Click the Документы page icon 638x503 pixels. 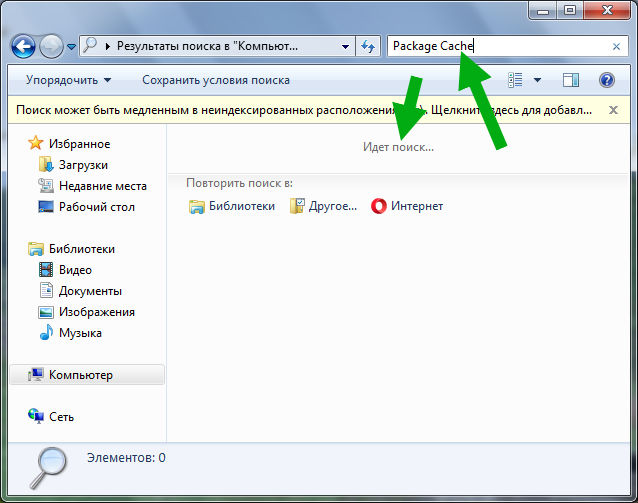pyautogui.click(x=46, y=290)
